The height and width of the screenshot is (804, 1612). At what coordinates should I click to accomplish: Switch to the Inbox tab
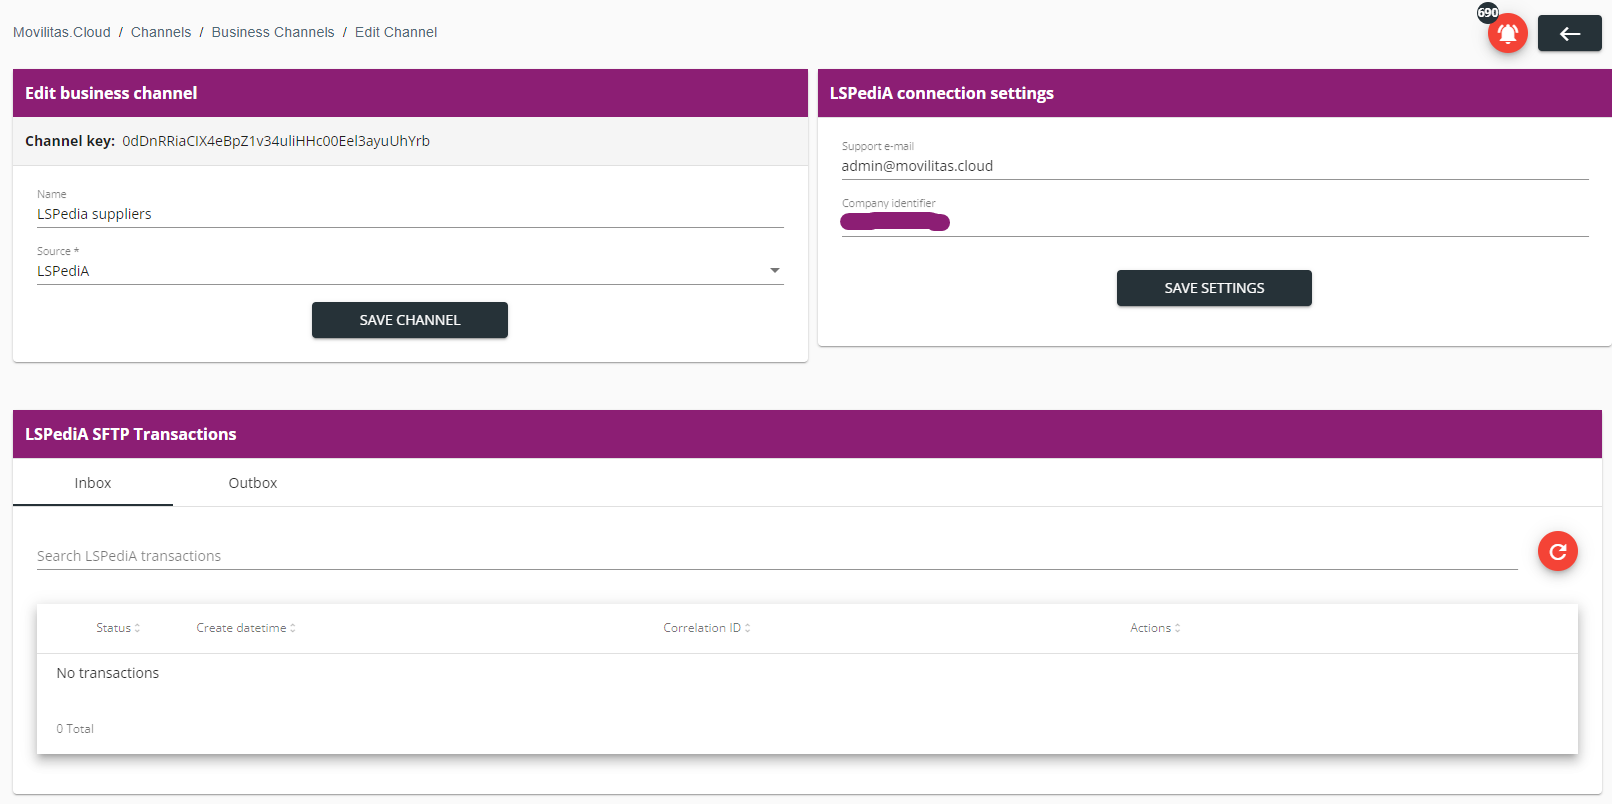click(93, 483)
